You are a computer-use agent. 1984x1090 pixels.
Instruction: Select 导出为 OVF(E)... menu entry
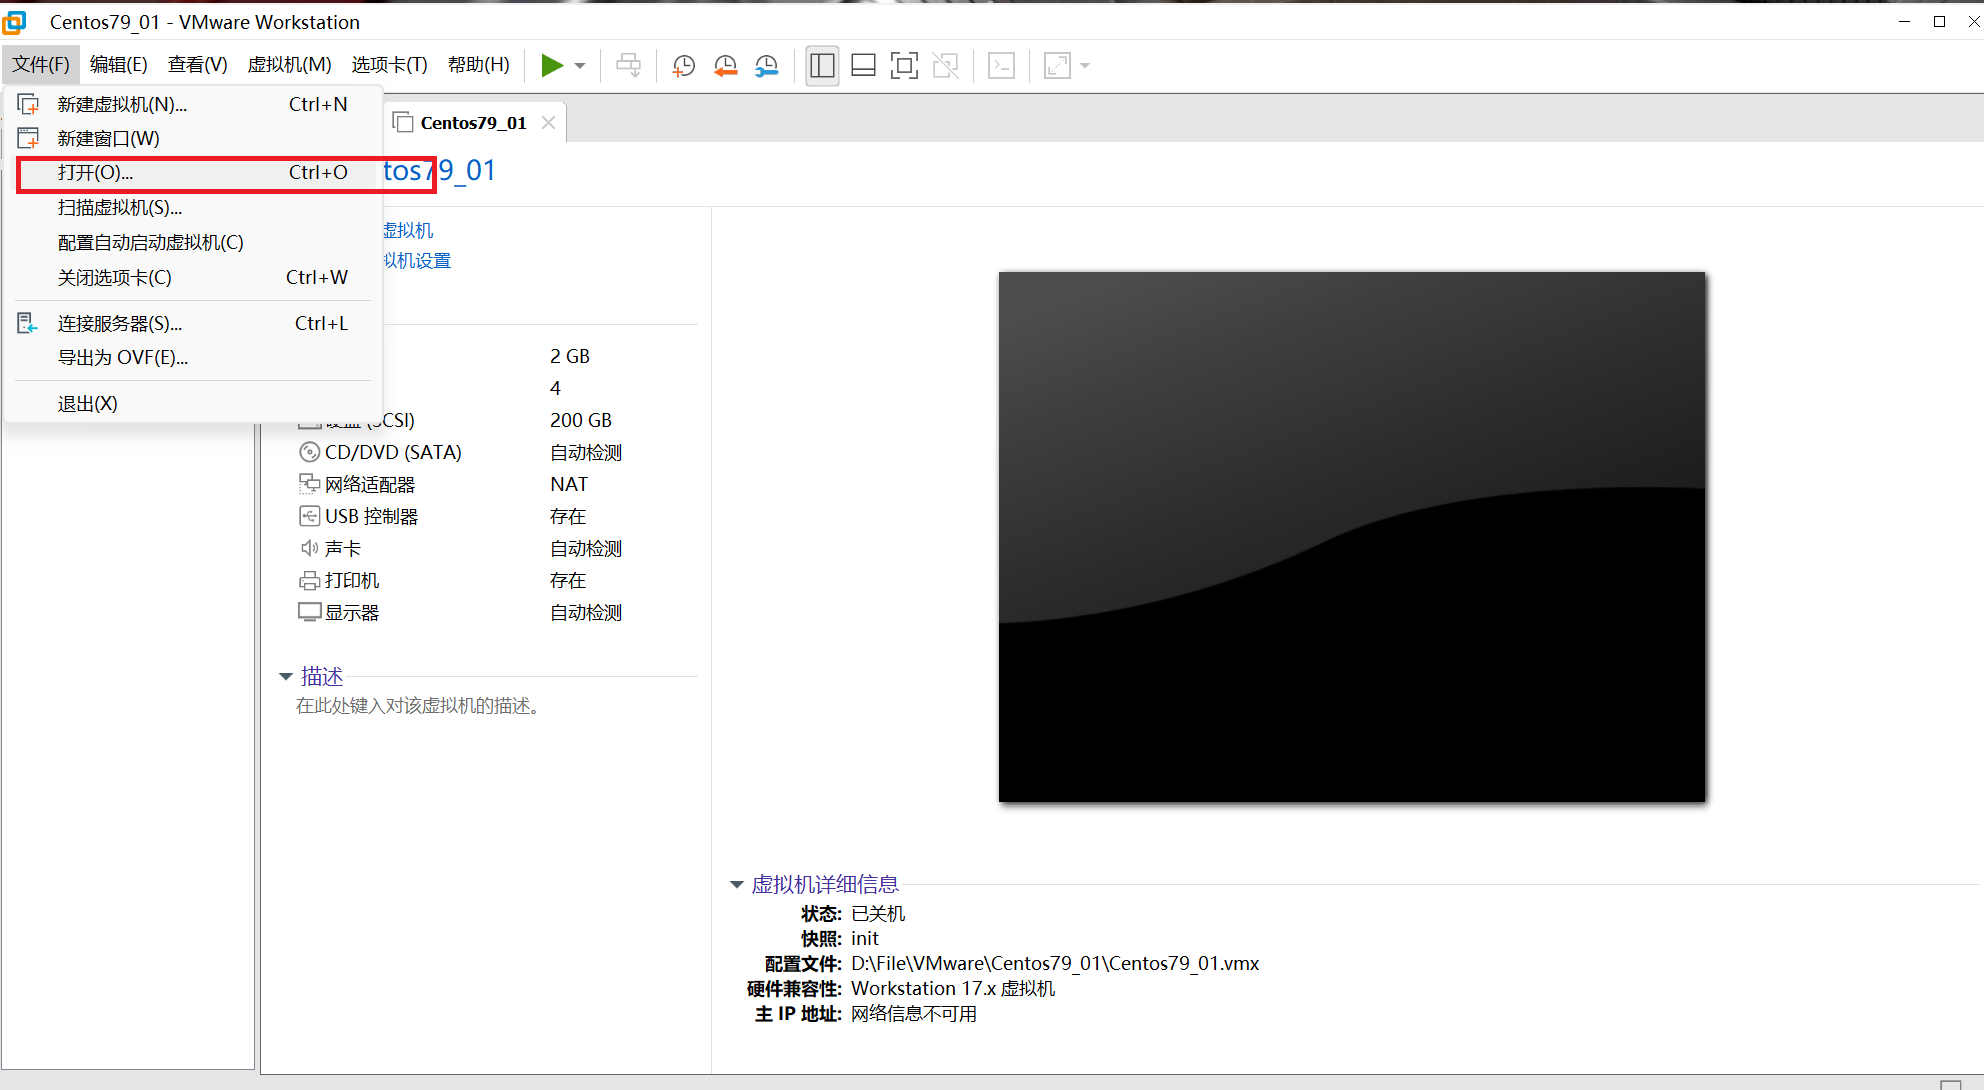(192, 357)
